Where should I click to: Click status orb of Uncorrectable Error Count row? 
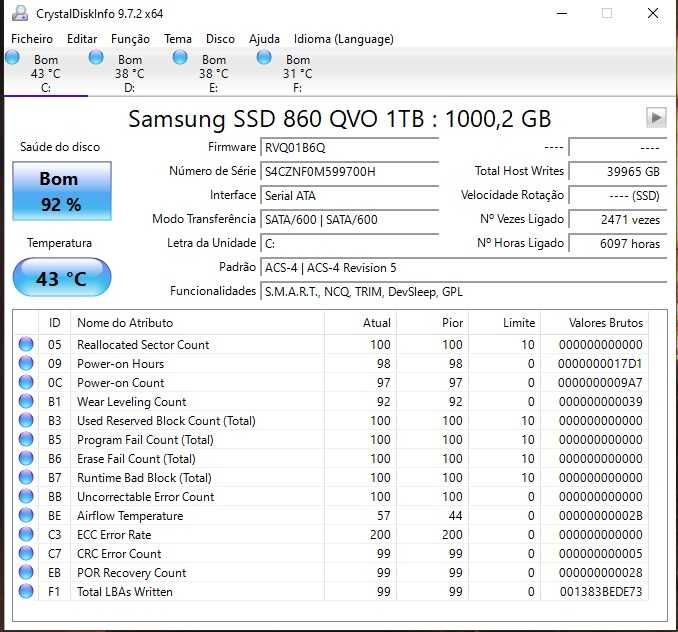point(26,496)
